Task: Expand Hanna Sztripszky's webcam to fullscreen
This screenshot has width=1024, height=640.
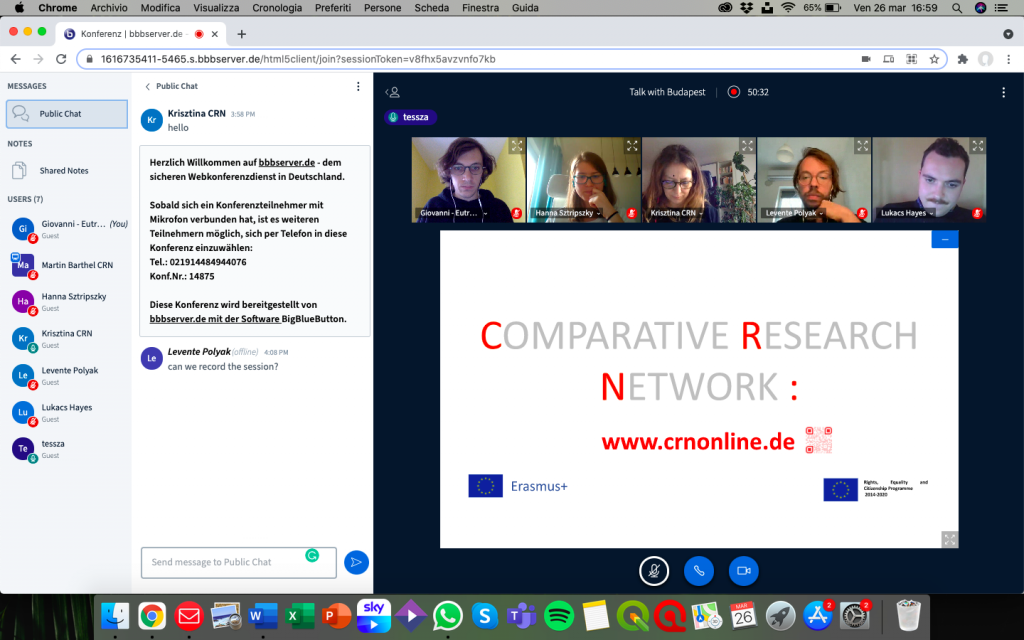Action: pyautogui.click(x=632, y=146)
